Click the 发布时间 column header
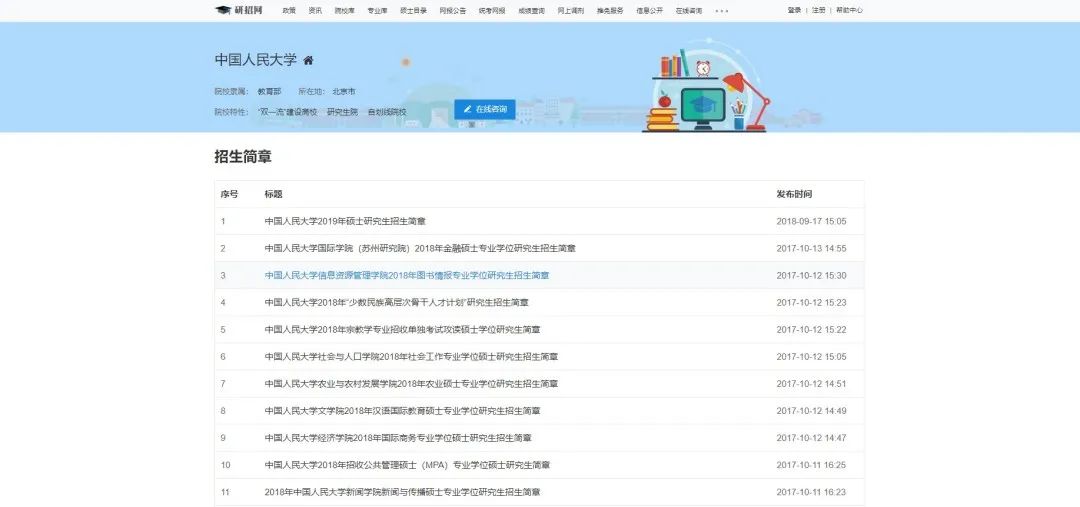Viewport: 1080px width, 507px height. [x=794, y=194]
